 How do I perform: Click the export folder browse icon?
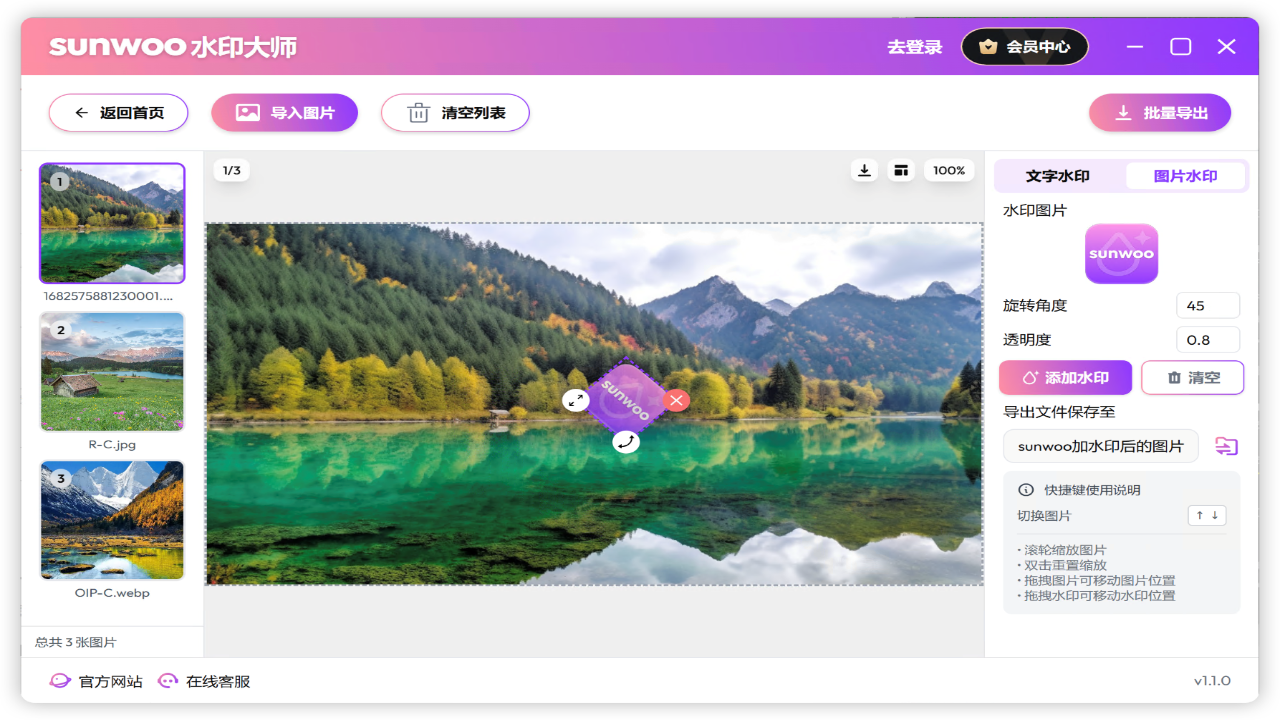[1226, 446]
